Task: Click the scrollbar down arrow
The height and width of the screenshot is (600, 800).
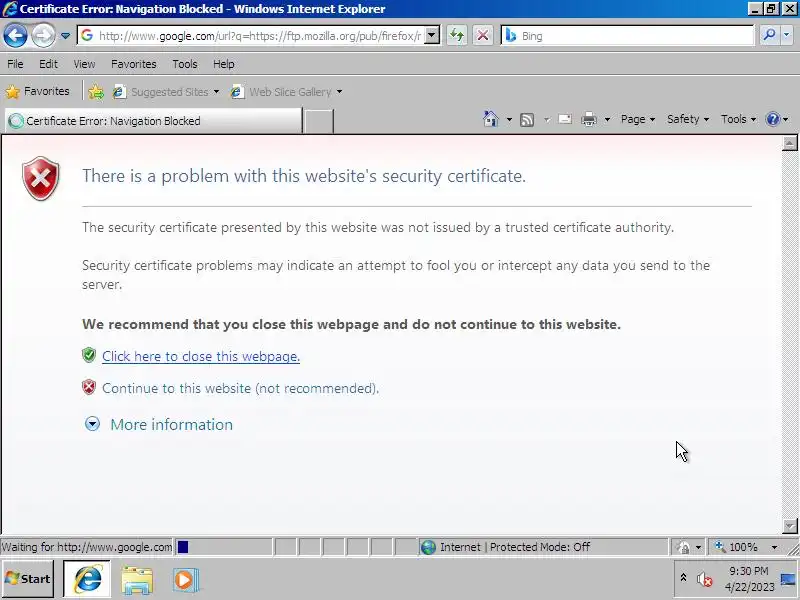Action: pos(789,526)
